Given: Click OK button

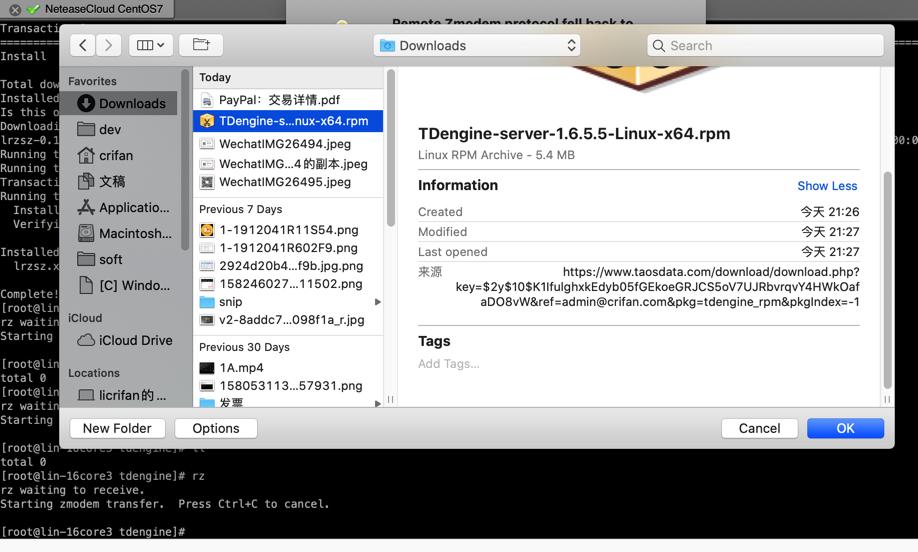Looking at the screenshot, I should [845, 428].
